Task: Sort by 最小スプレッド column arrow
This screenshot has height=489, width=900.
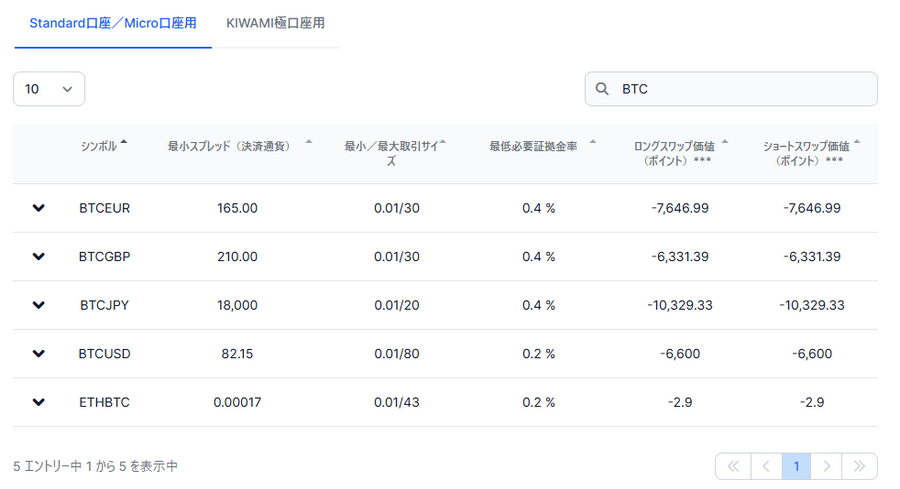Action: [x=309, y=141]
